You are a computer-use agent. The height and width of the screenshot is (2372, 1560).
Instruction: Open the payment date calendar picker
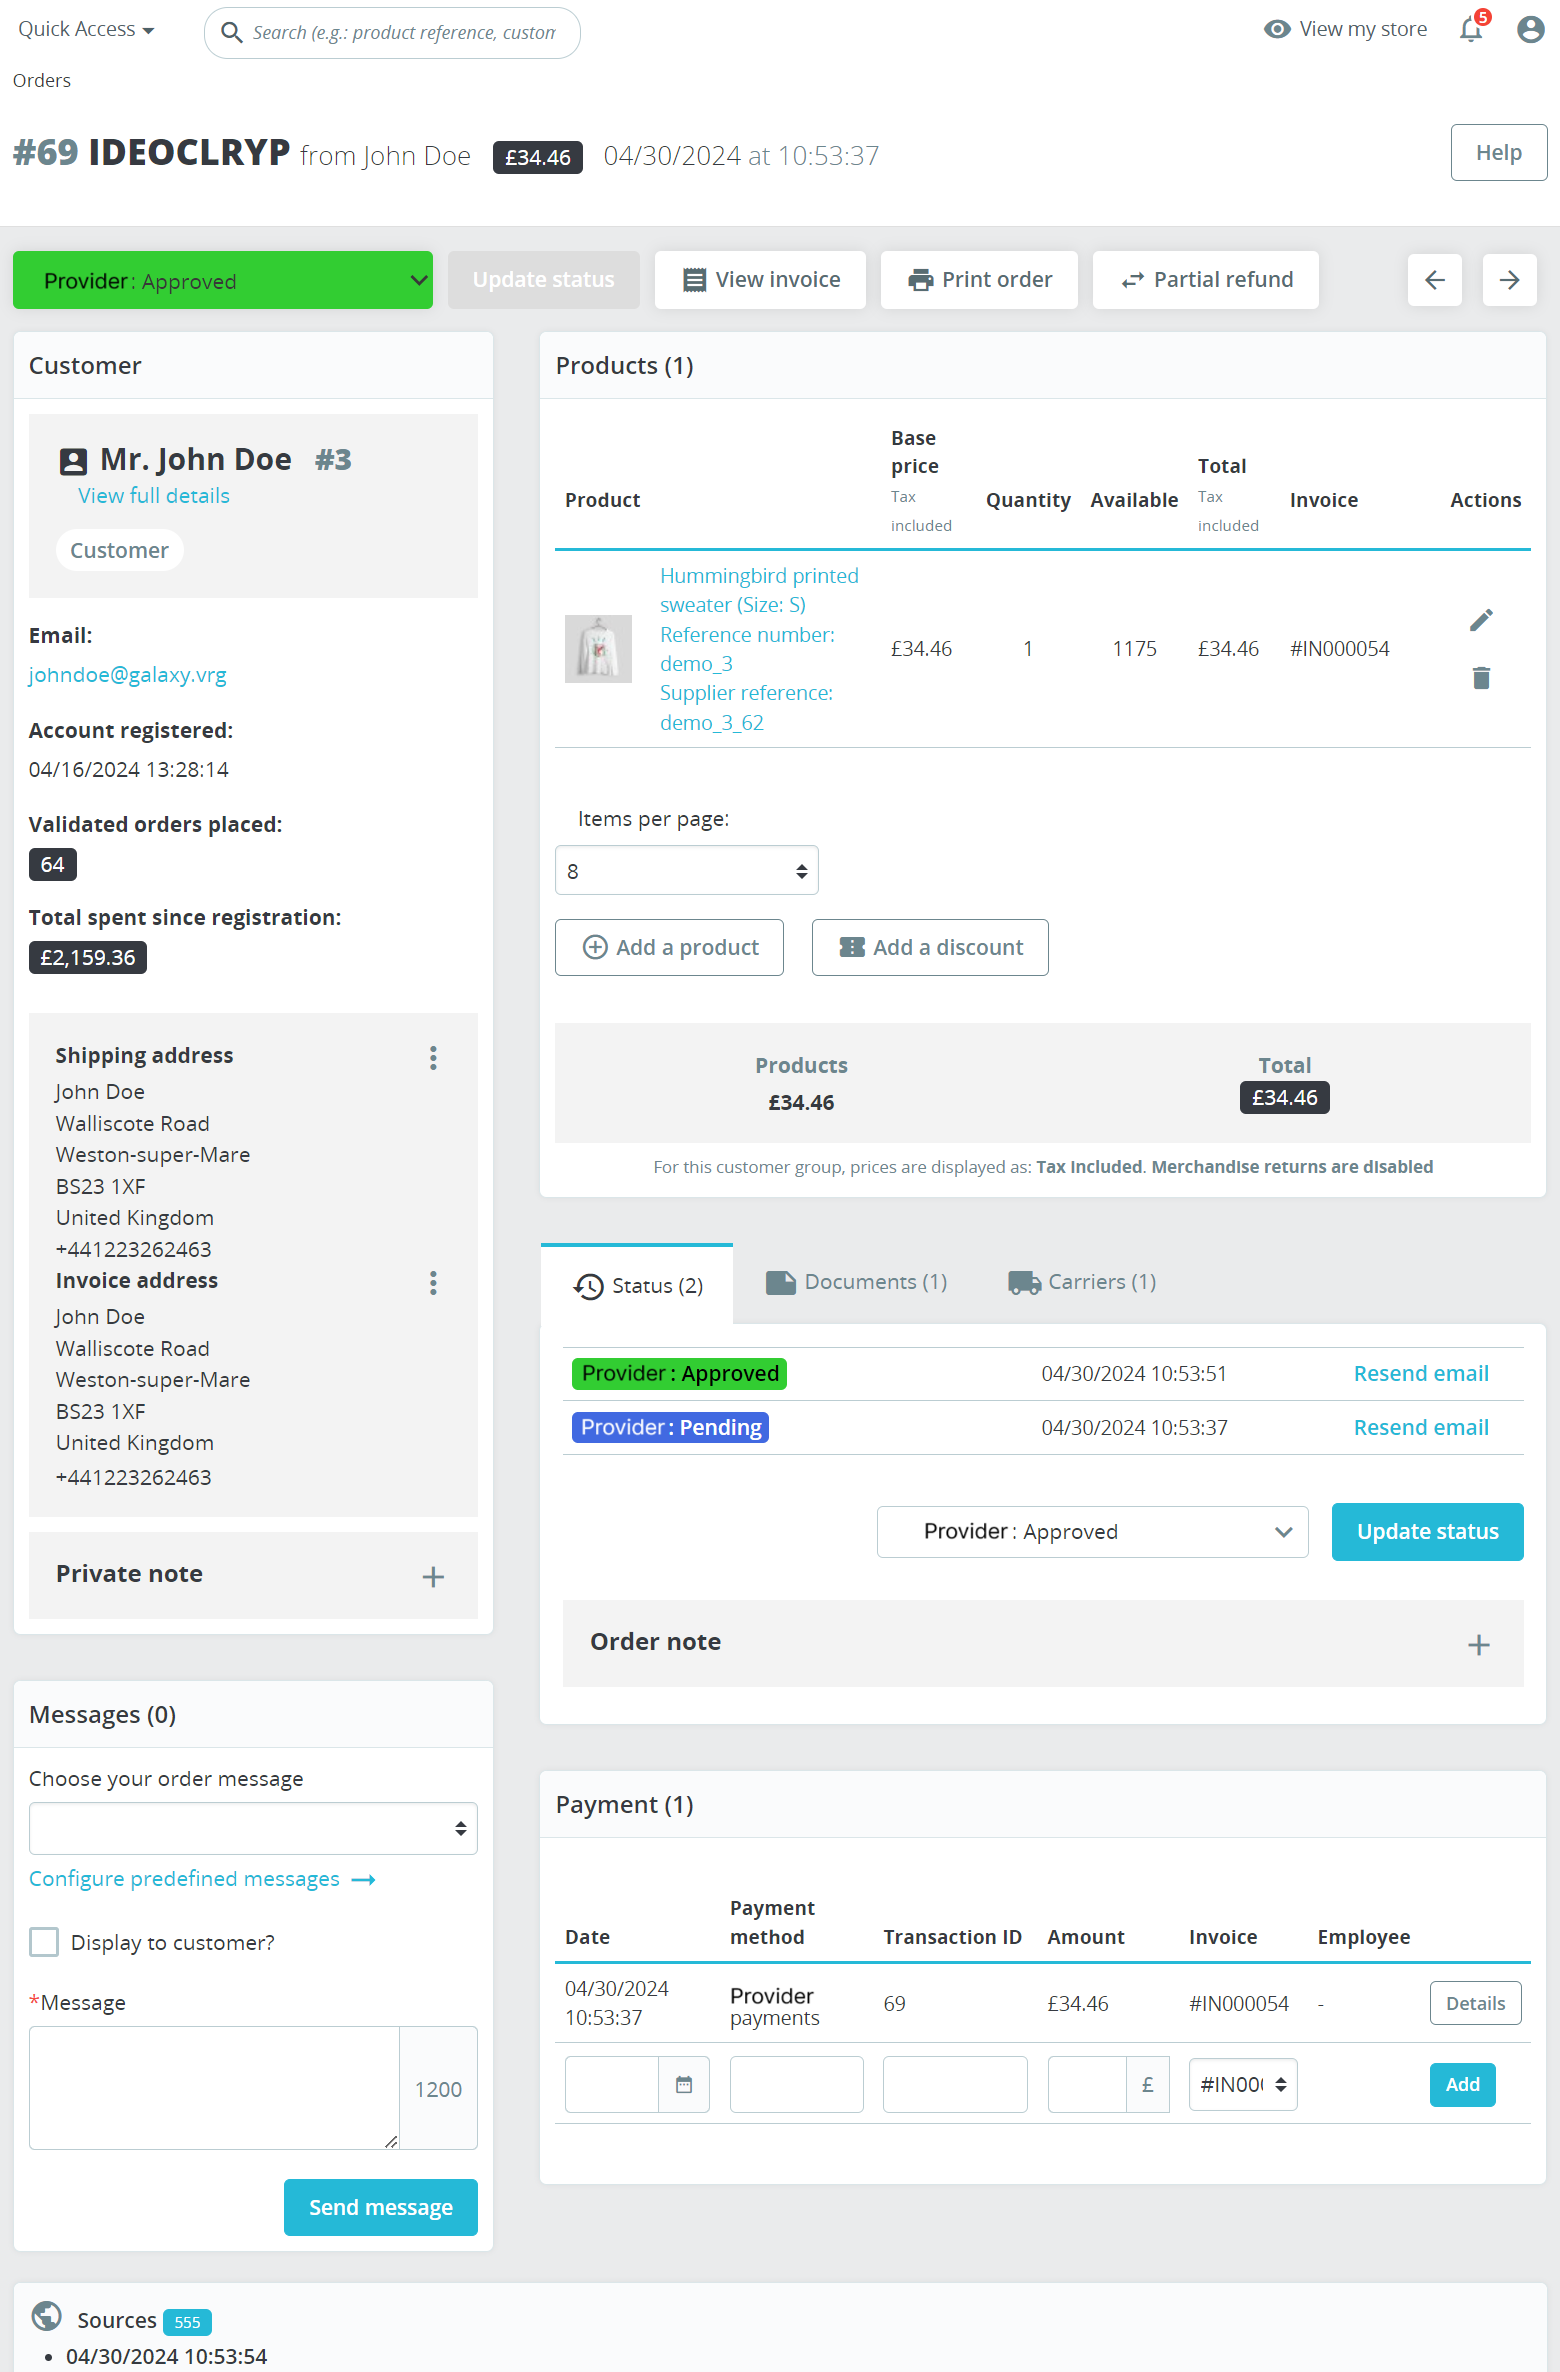tap(684, 2085)
